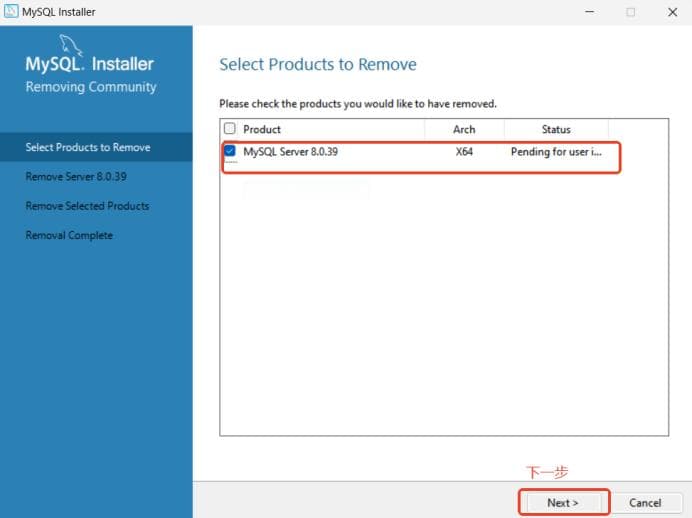Click the MySQL dolphin logo in sidebar
Viewport: 692px width, 518px height.
point(71,45)
